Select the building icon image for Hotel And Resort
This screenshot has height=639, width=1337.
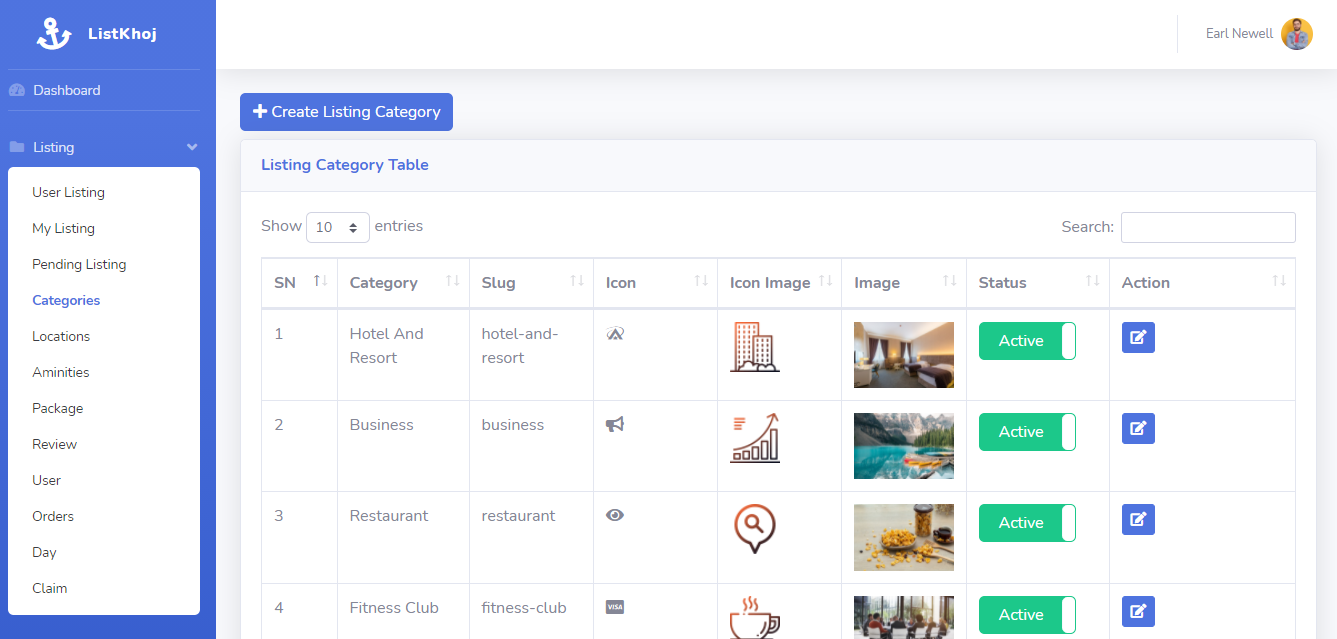(755, 346)
